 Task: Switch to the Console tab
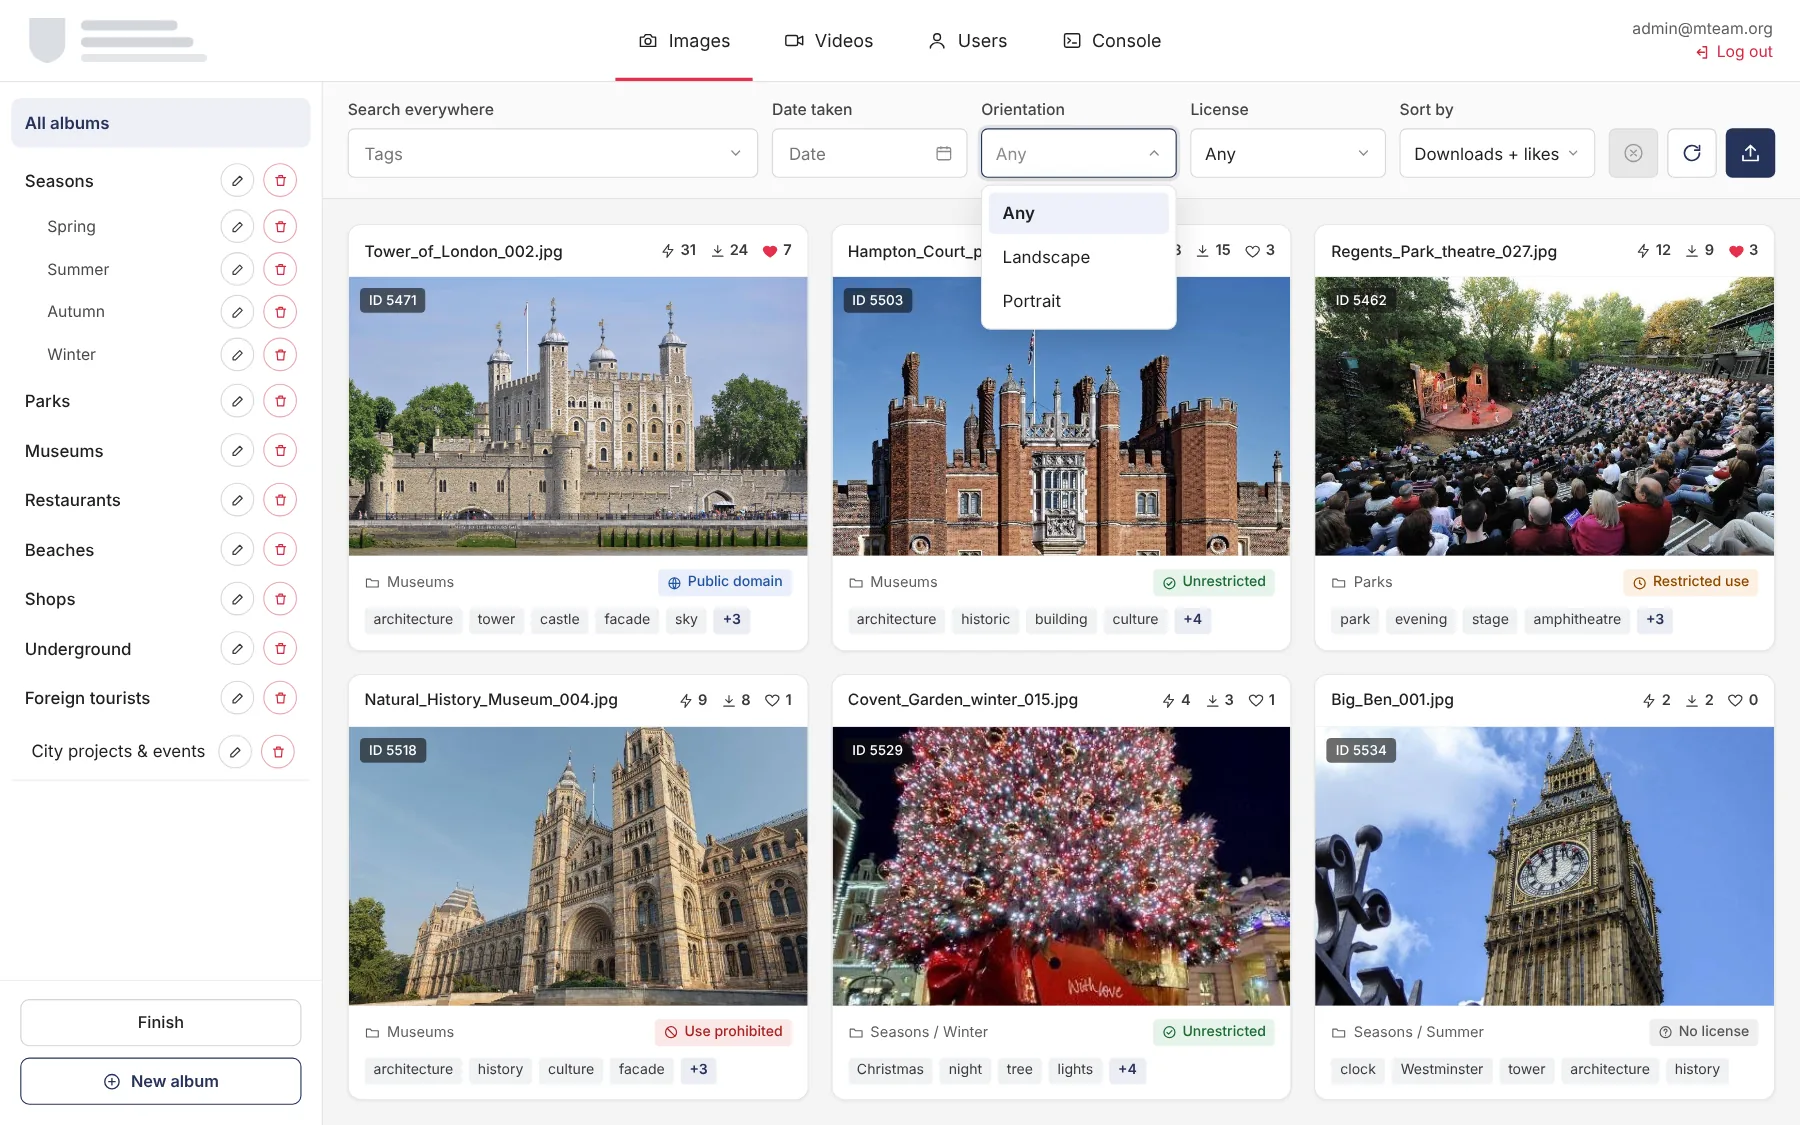coord(1112,41)
